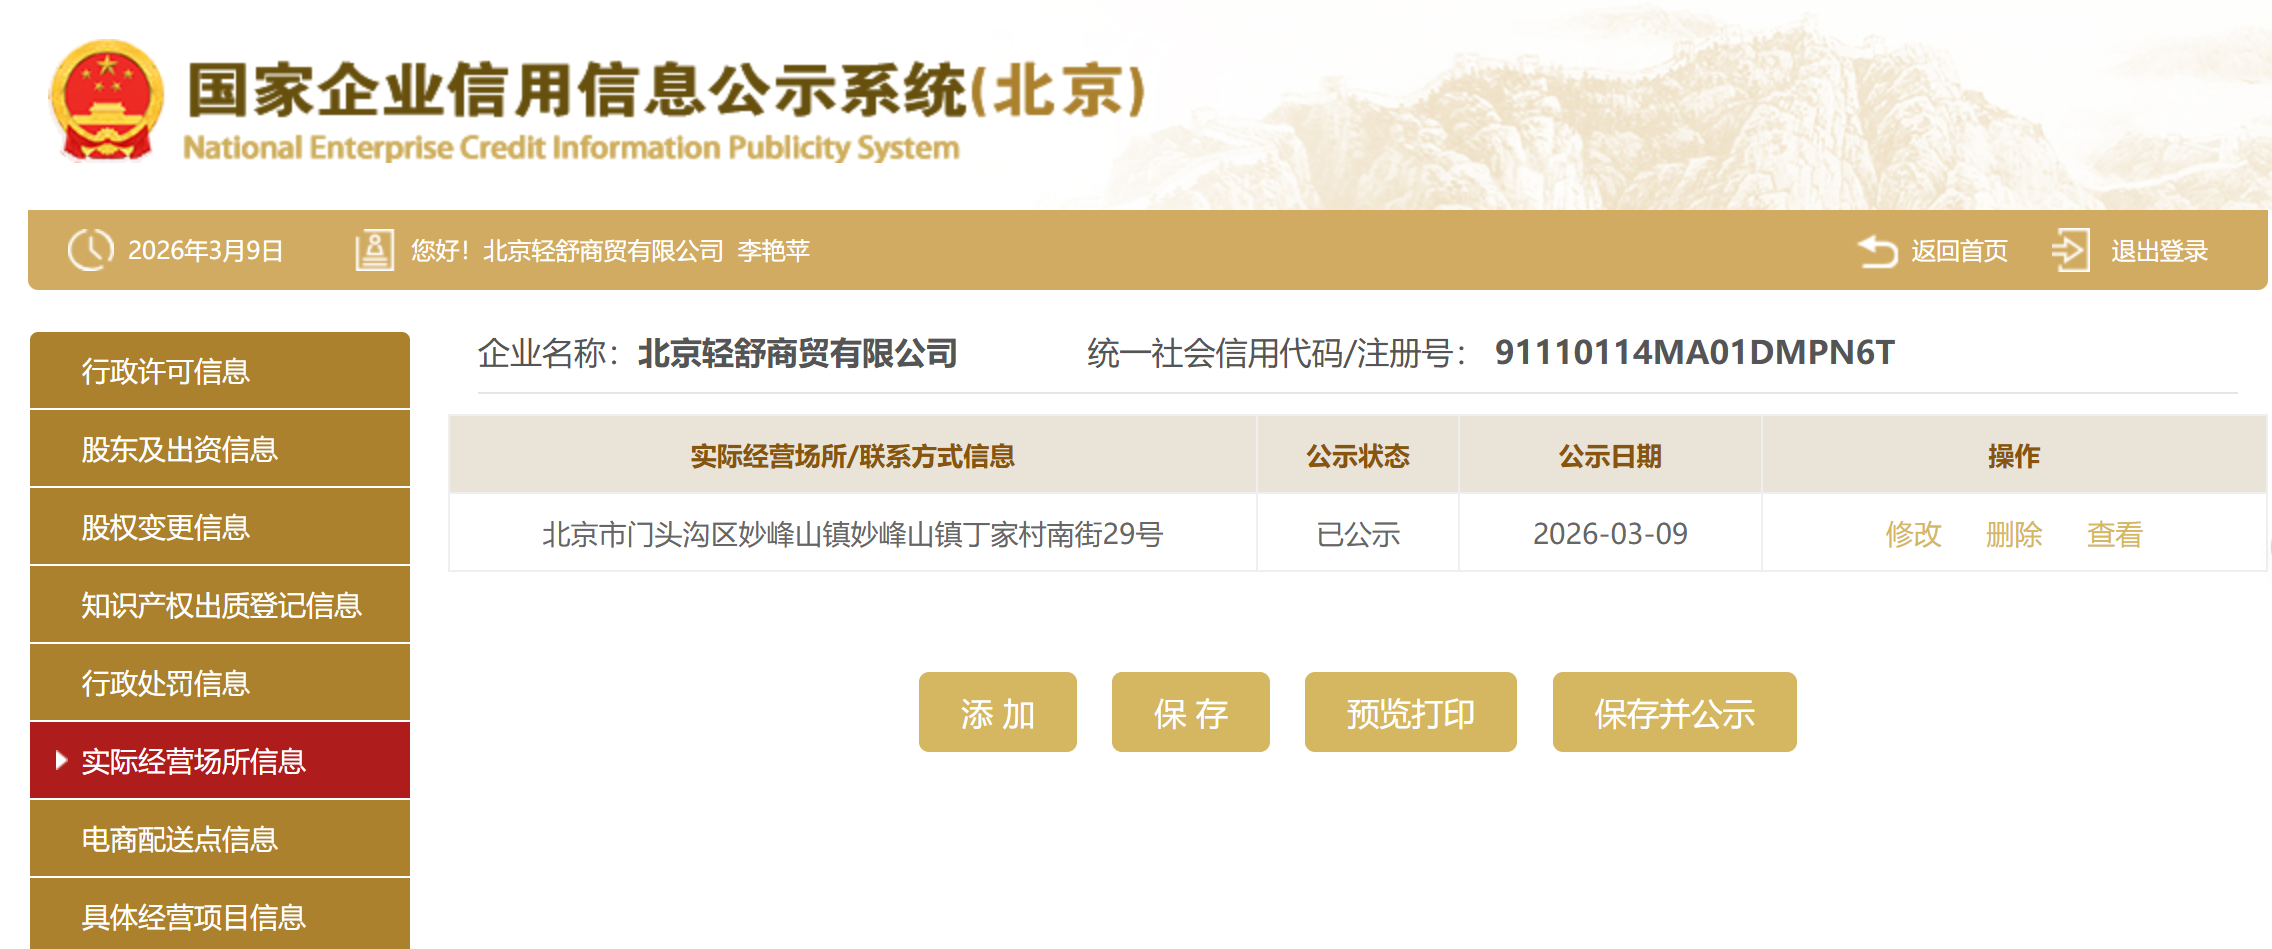Select 股权变更信息 in the sidebar

click(x=220, y=527)
